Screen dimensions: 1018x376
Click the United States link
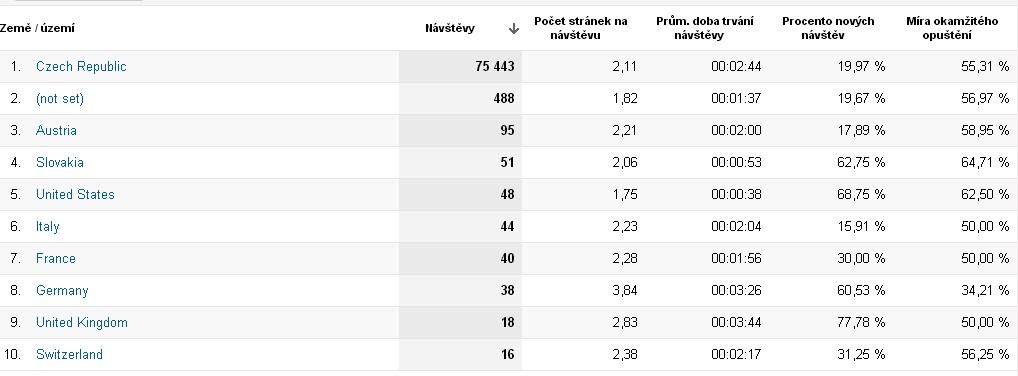click(75, 194)
